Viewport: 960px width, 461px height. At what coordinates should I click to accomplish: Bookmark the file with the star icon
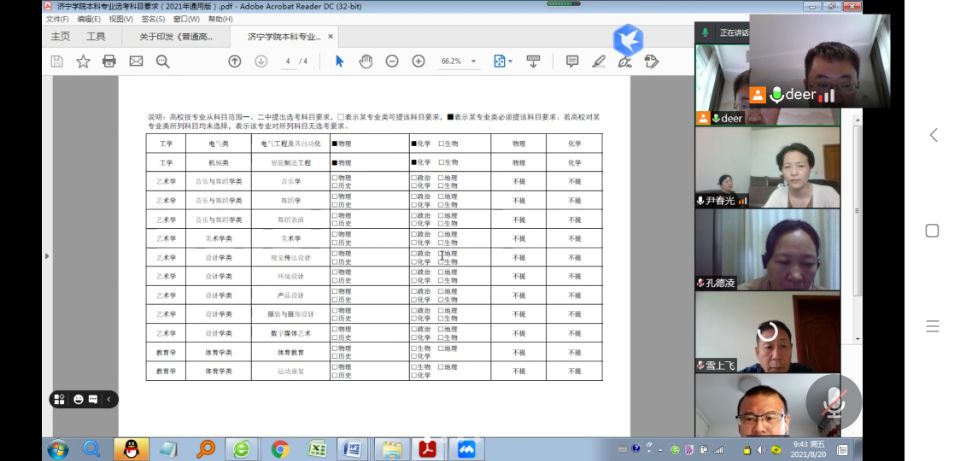point(83,61)
